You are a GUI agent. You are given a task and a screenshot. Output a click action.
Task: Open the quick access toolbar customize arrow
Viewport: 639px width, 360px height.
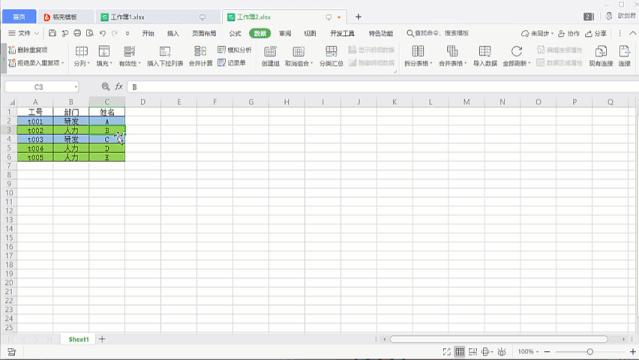point(127,33)
